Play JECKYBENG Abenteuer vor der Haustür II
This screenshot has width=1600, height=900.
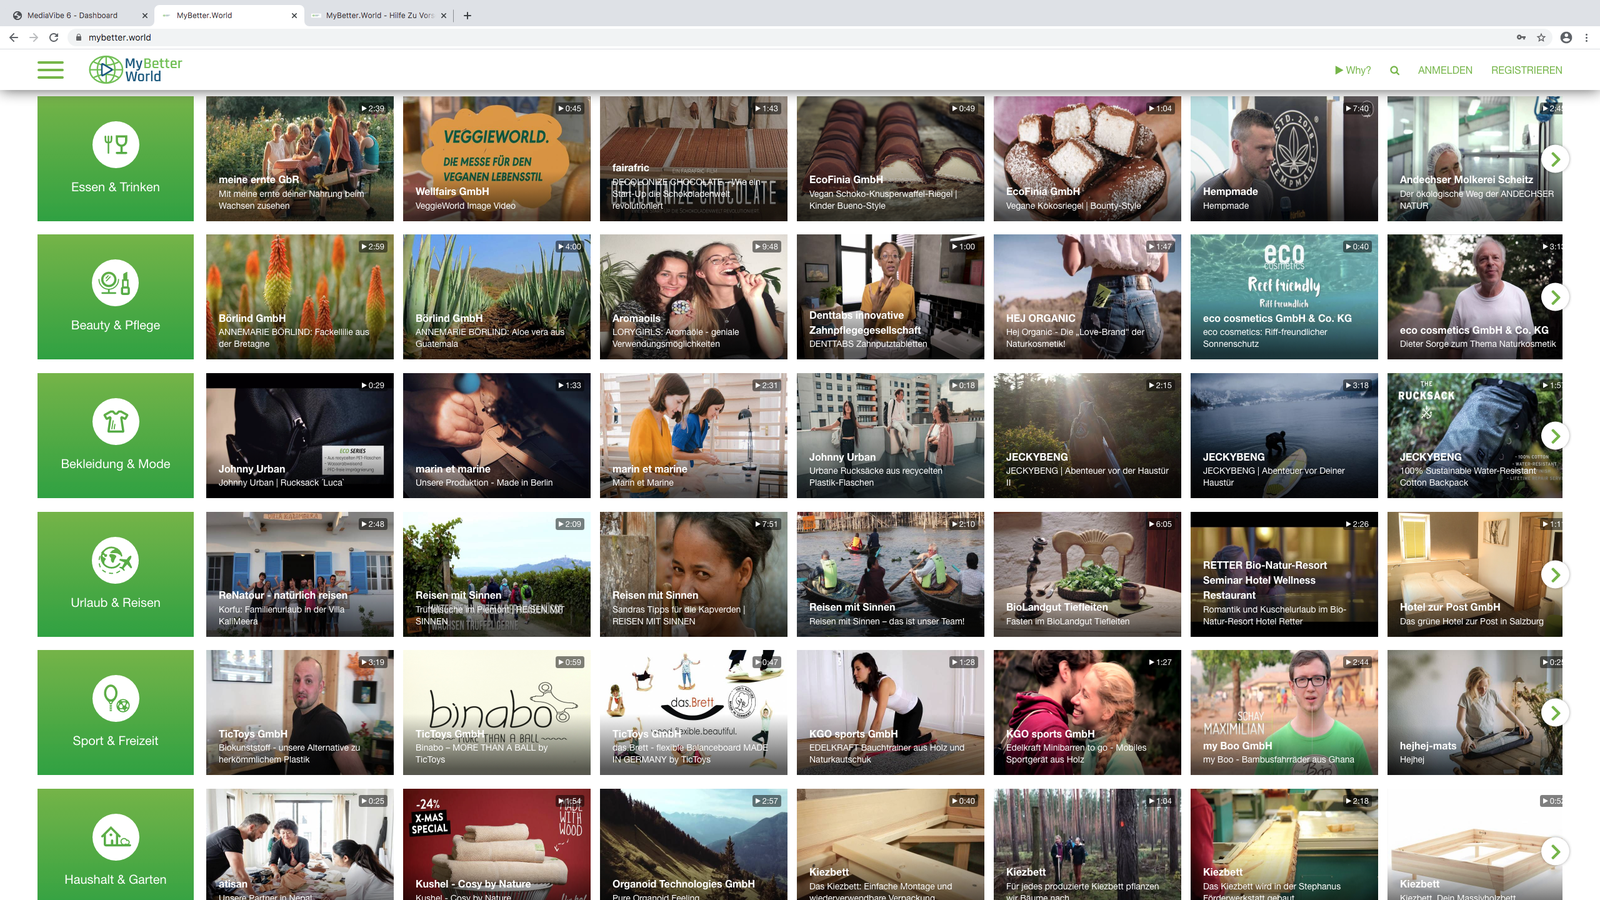[1087, 435]
